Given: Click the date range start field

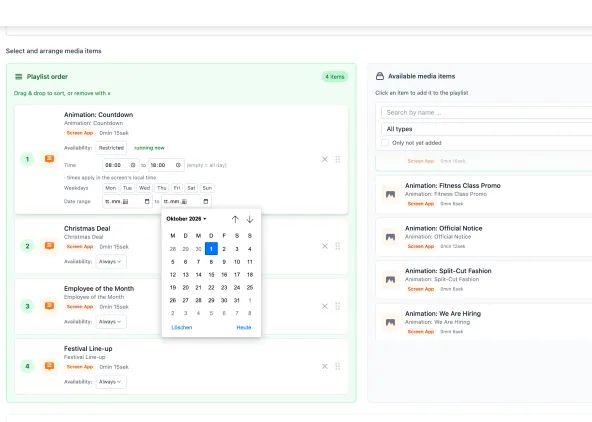Looking at the screenshot, I should coord(127,202).
